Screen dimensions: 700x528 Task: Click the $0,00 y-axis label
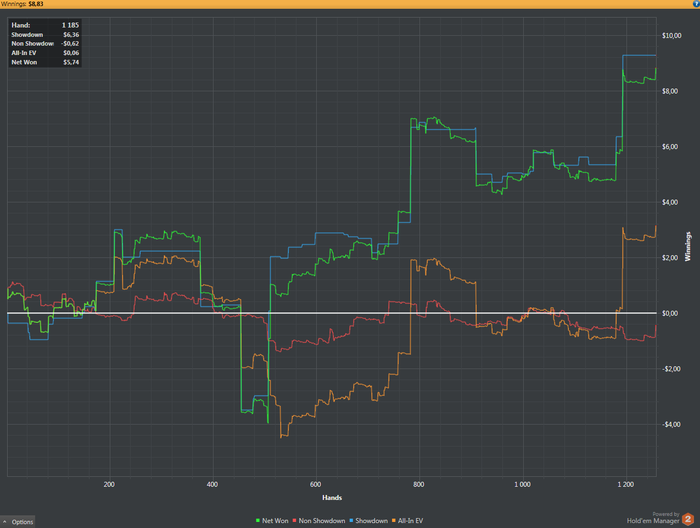(670, 313)
